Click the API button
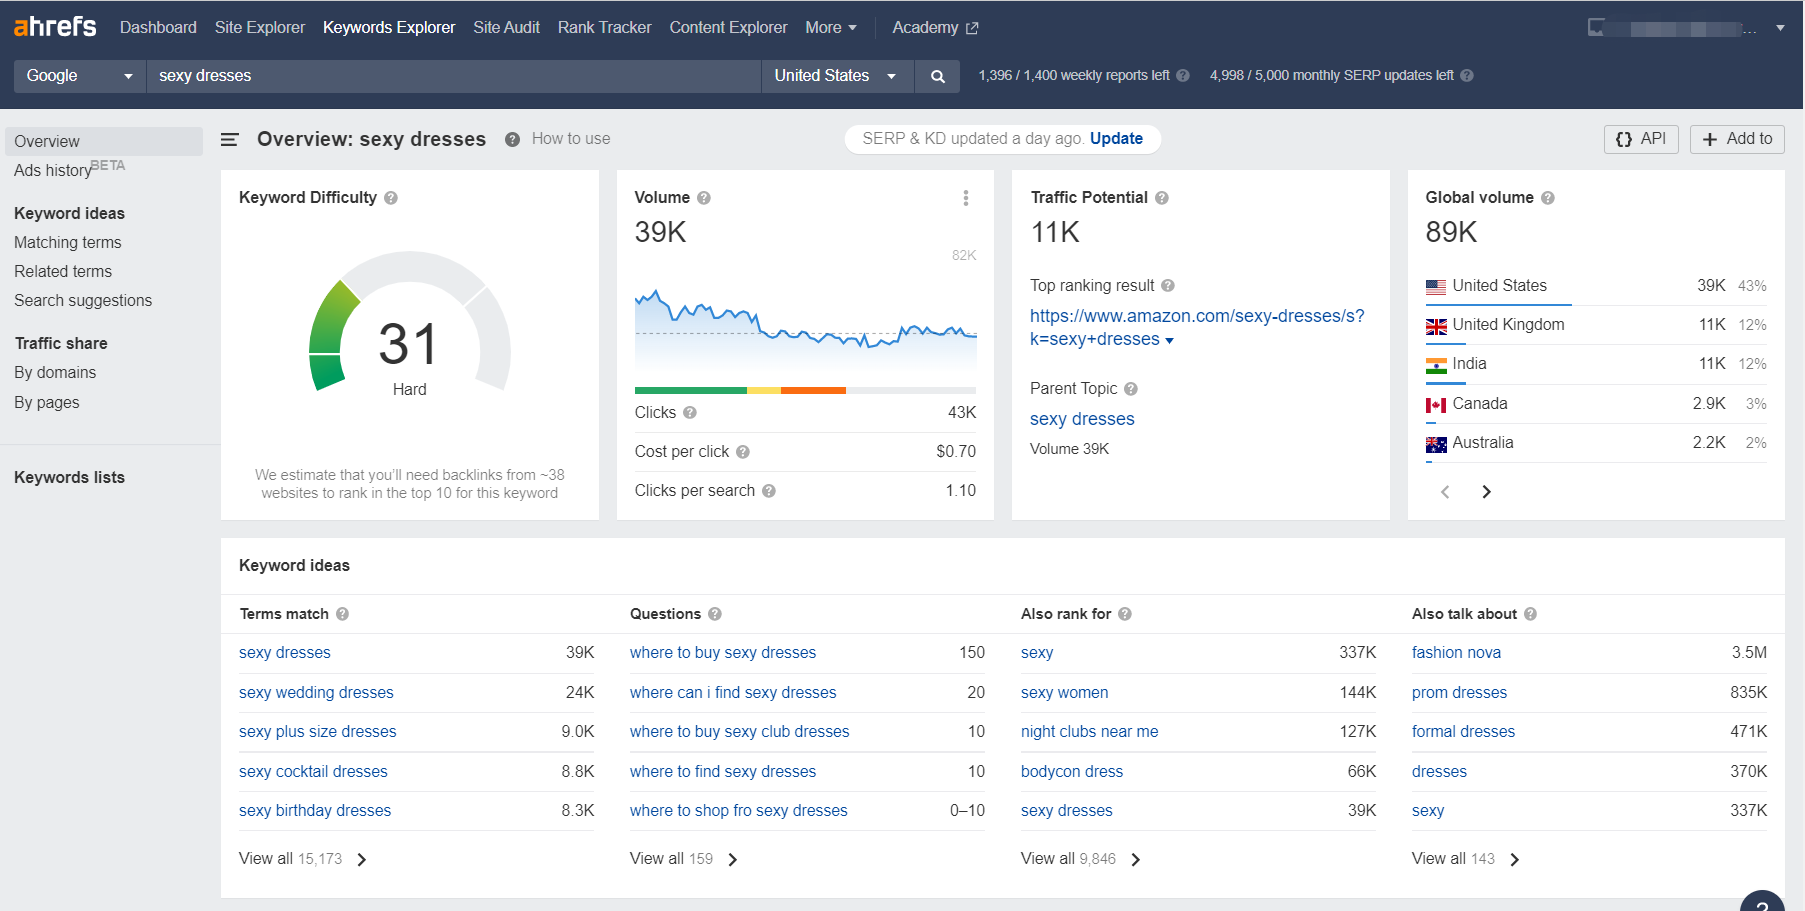The height and width of the screenshot is (911, 1805). 1641,139
